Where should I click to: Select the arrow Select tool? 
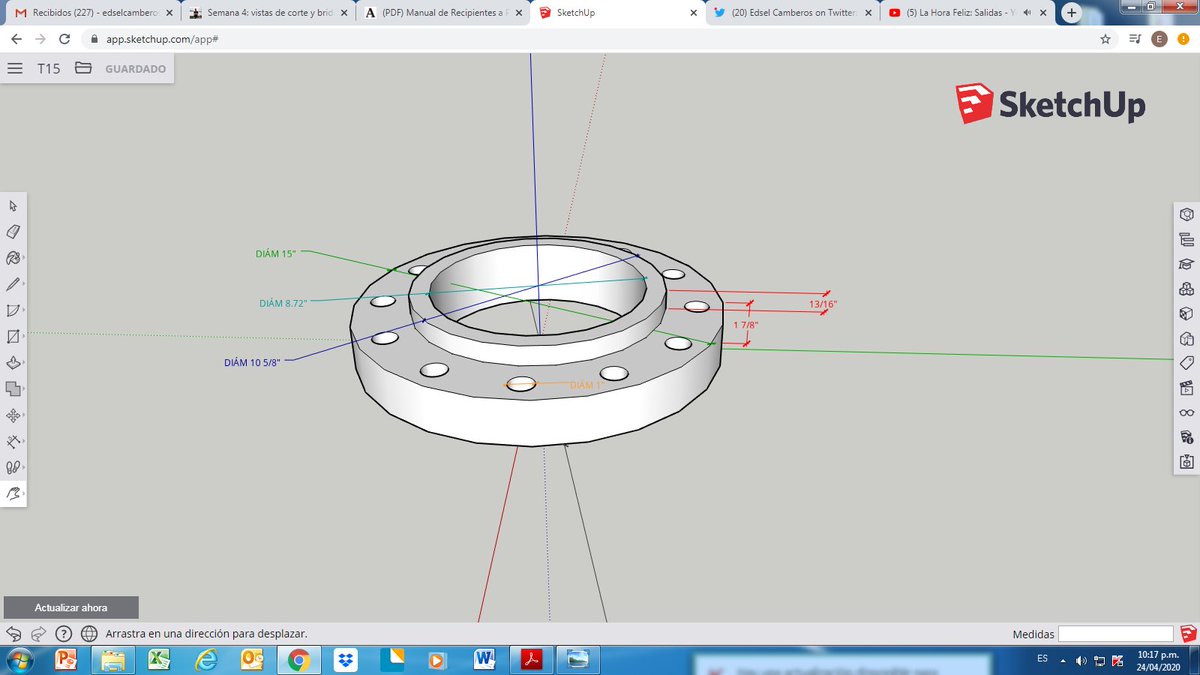[13, 205]
